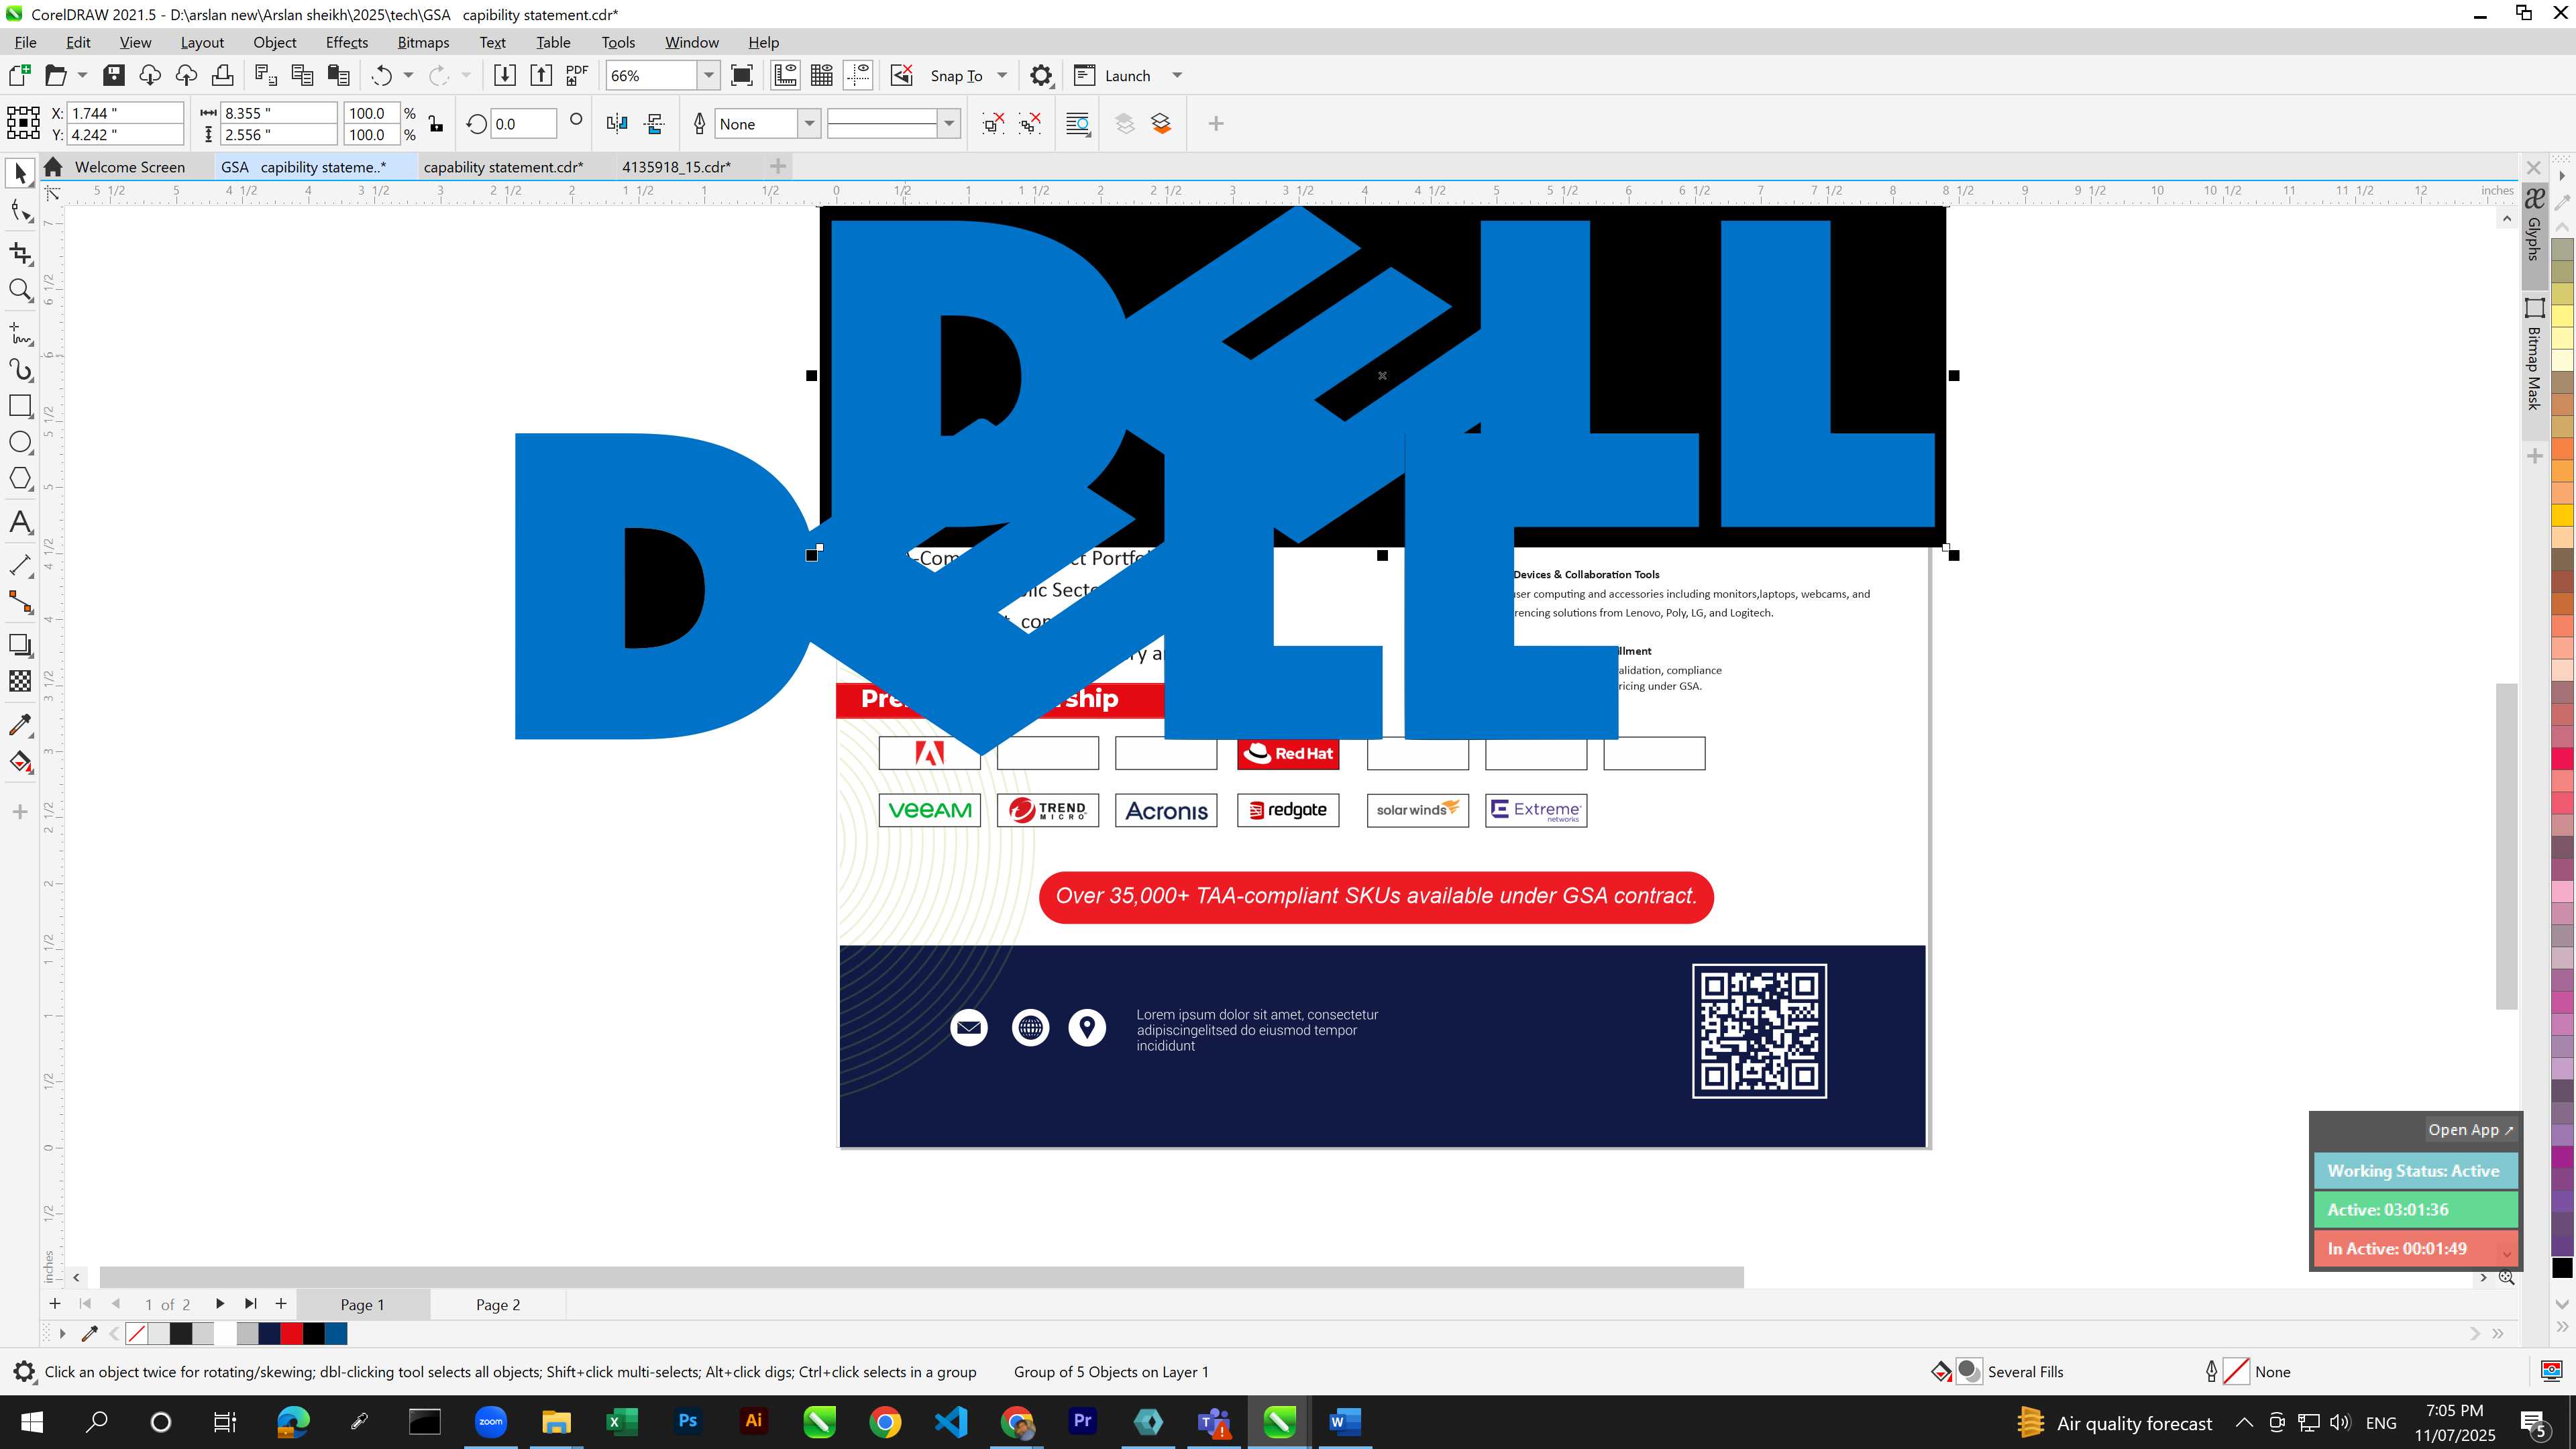The image size is (2576, 1449).
Task: Select the Parallel Dimension tool
Action: 20,565
